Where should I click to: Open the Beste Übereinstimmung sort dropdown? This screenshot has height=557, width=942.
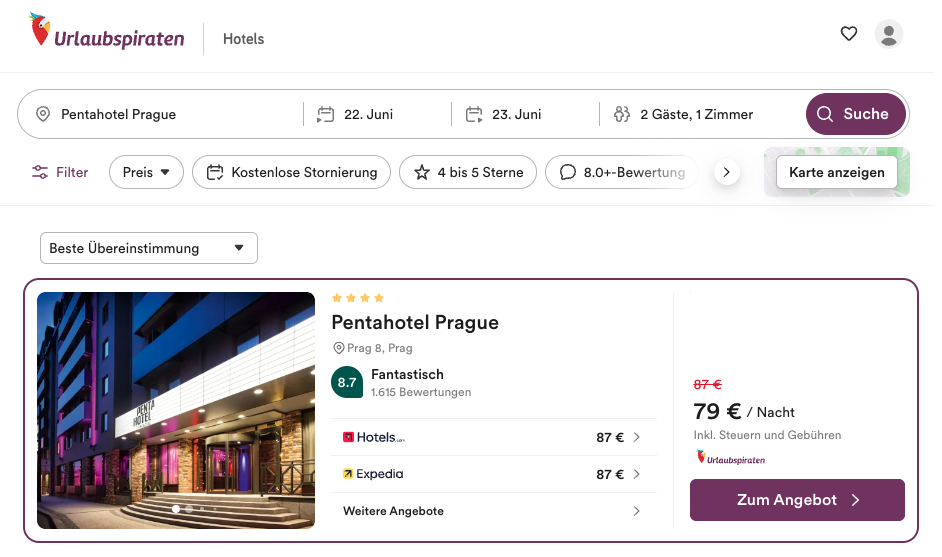(x=149, y=248)
